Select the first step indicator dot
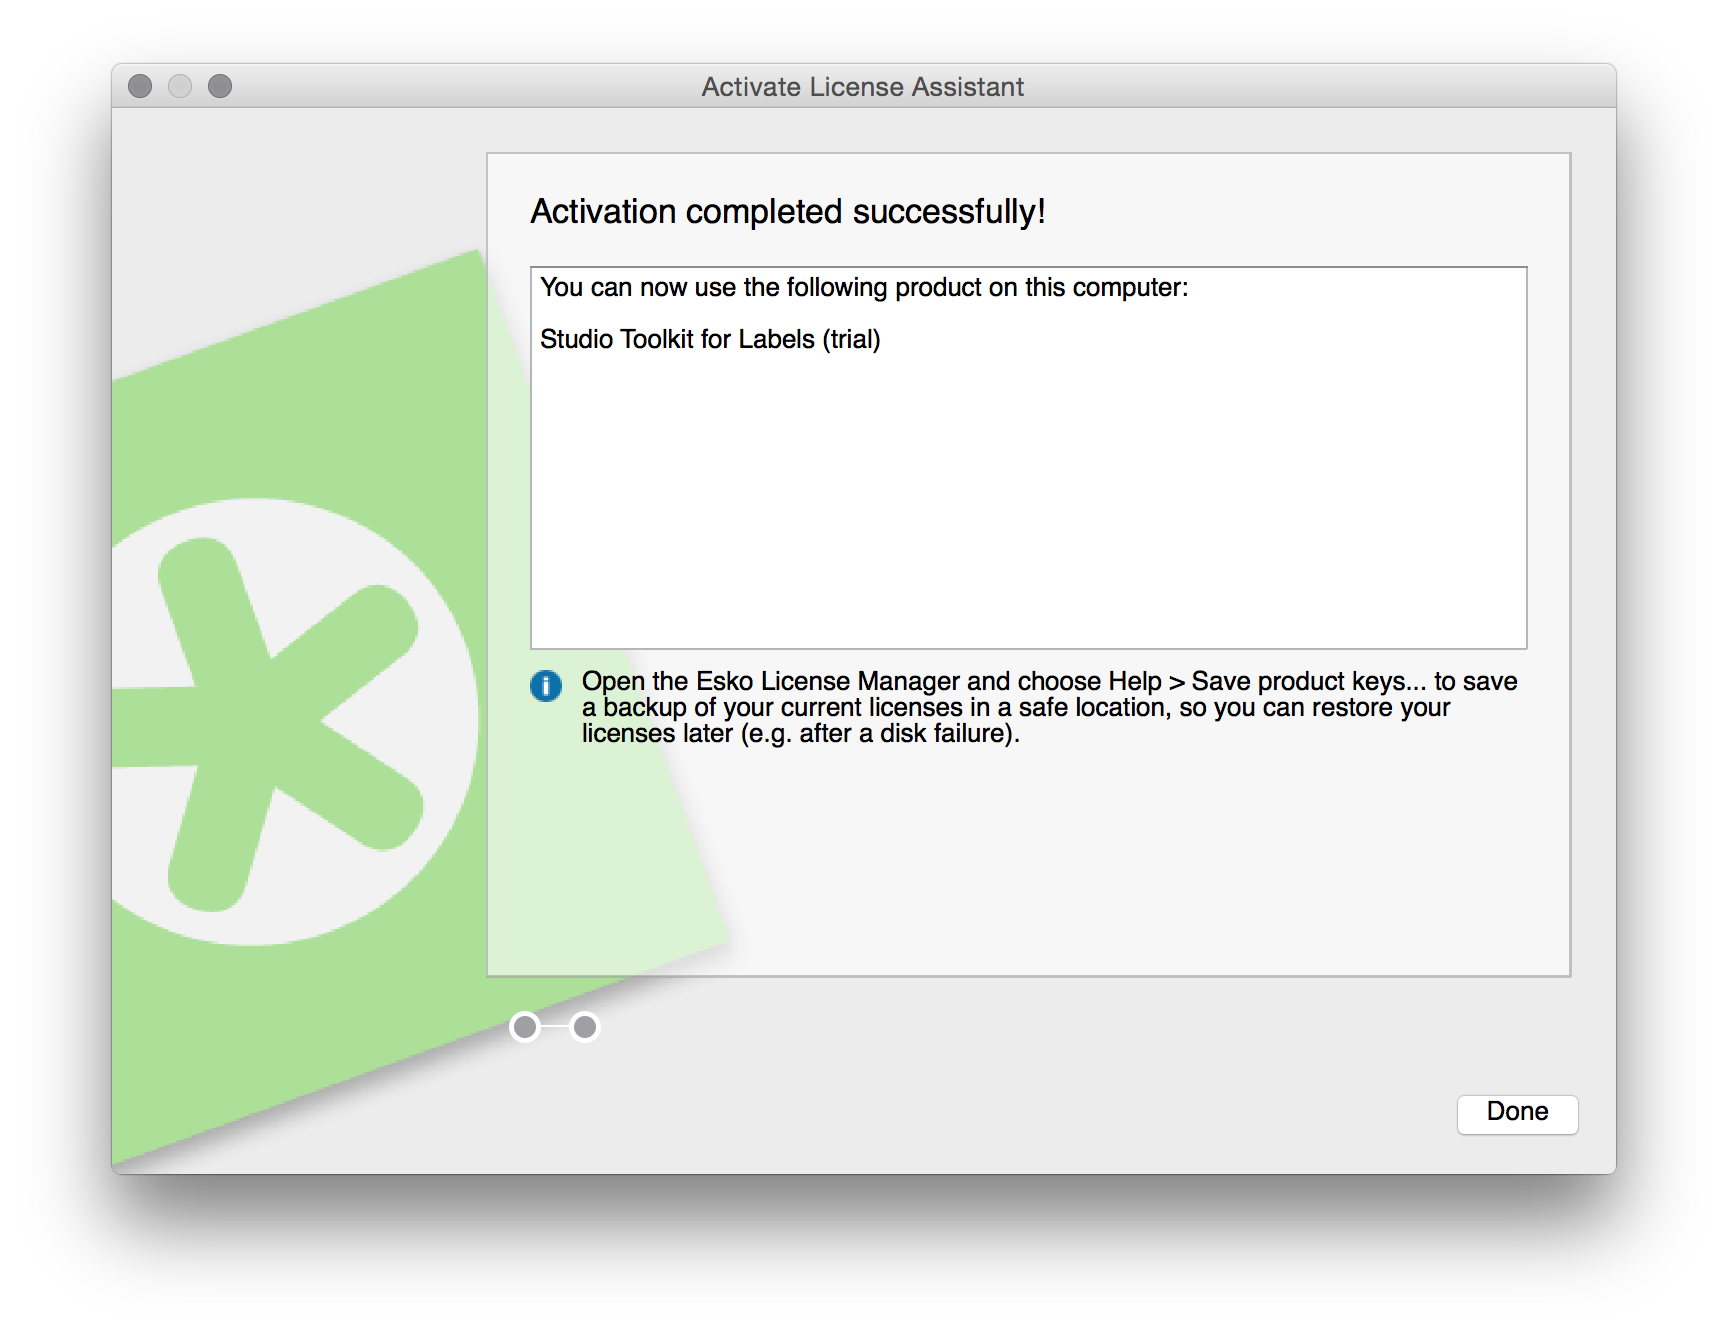The height and width of the screenshot is (1334, 1728). point(525,1027)
